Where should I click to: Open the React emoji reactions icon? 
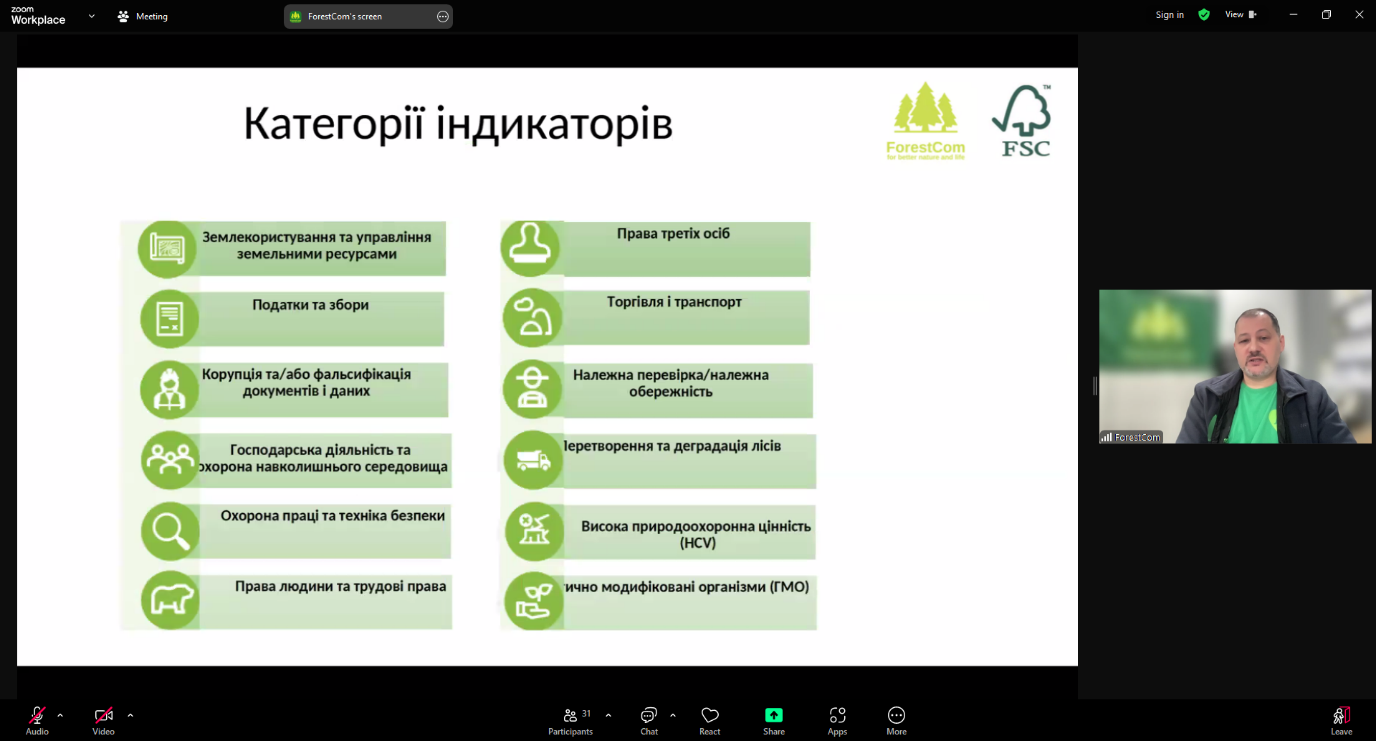710,715
